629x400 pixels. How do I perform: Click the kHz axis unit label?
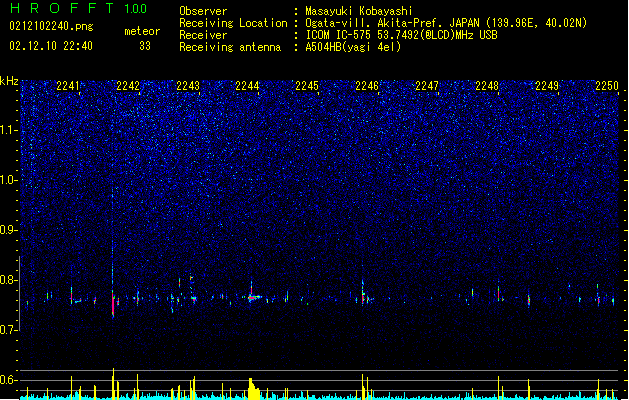point(9,81)
